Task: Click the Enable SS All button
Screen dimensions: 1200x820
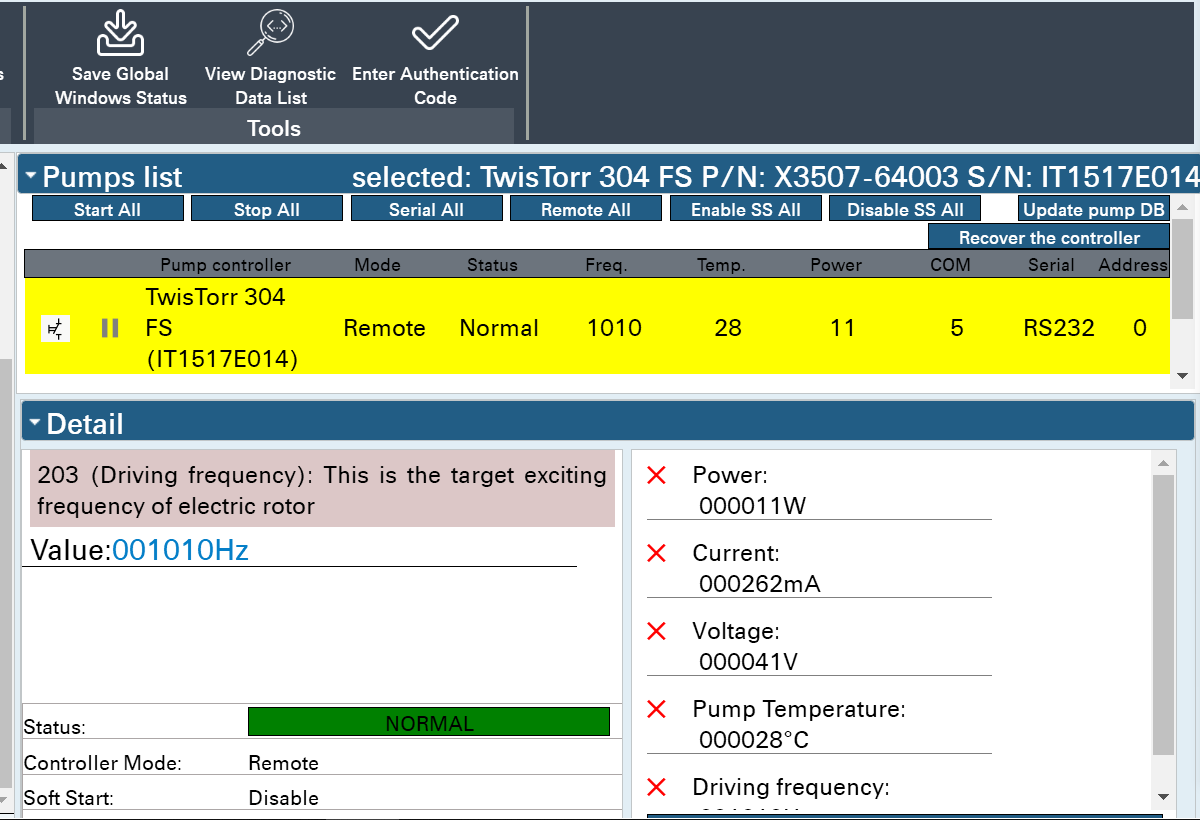Action: pos(746,209)
